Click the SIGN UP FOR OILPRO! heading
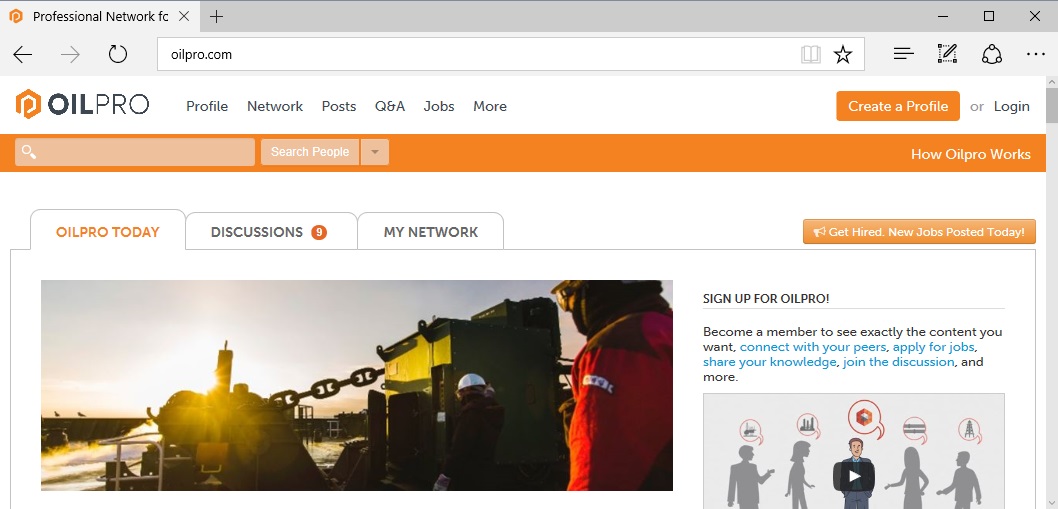This screenshot has width=1058, height=509. [766, 298]
